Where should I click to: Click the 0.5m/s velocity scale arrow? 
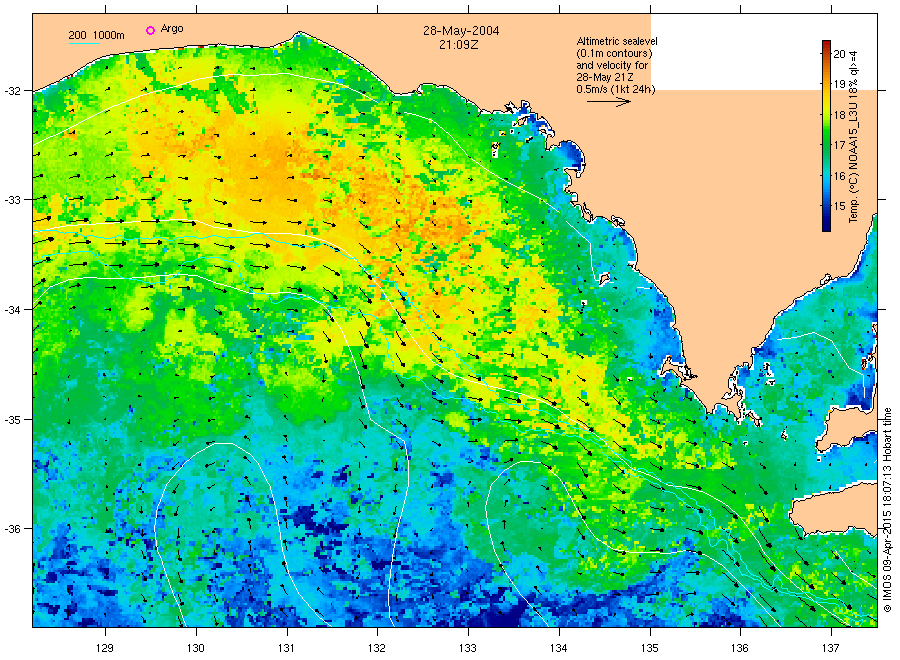pos(608,102)
